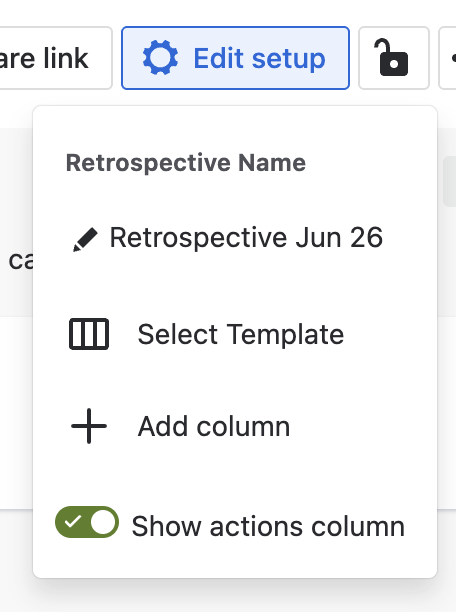Click the Retrospective Name heading
This screenshot has width=456, height=612.
pos(185,163)
